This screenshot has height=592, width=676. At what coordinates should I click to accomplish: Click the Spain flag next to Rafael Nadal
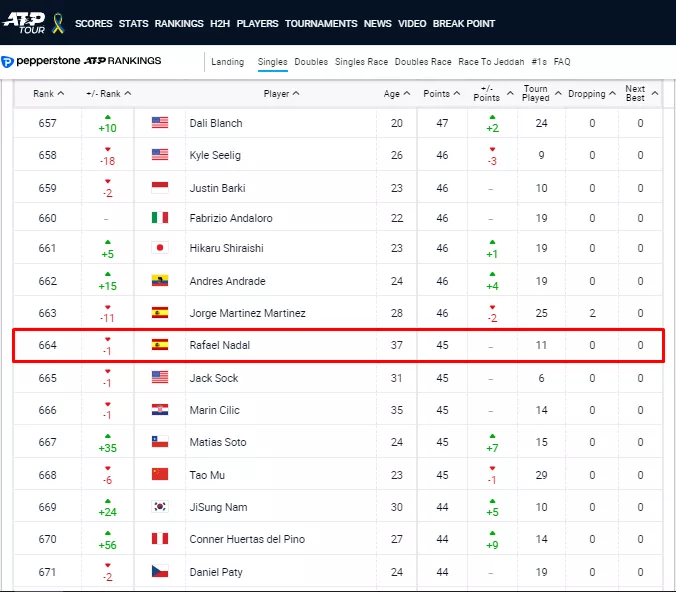[160, 345]
